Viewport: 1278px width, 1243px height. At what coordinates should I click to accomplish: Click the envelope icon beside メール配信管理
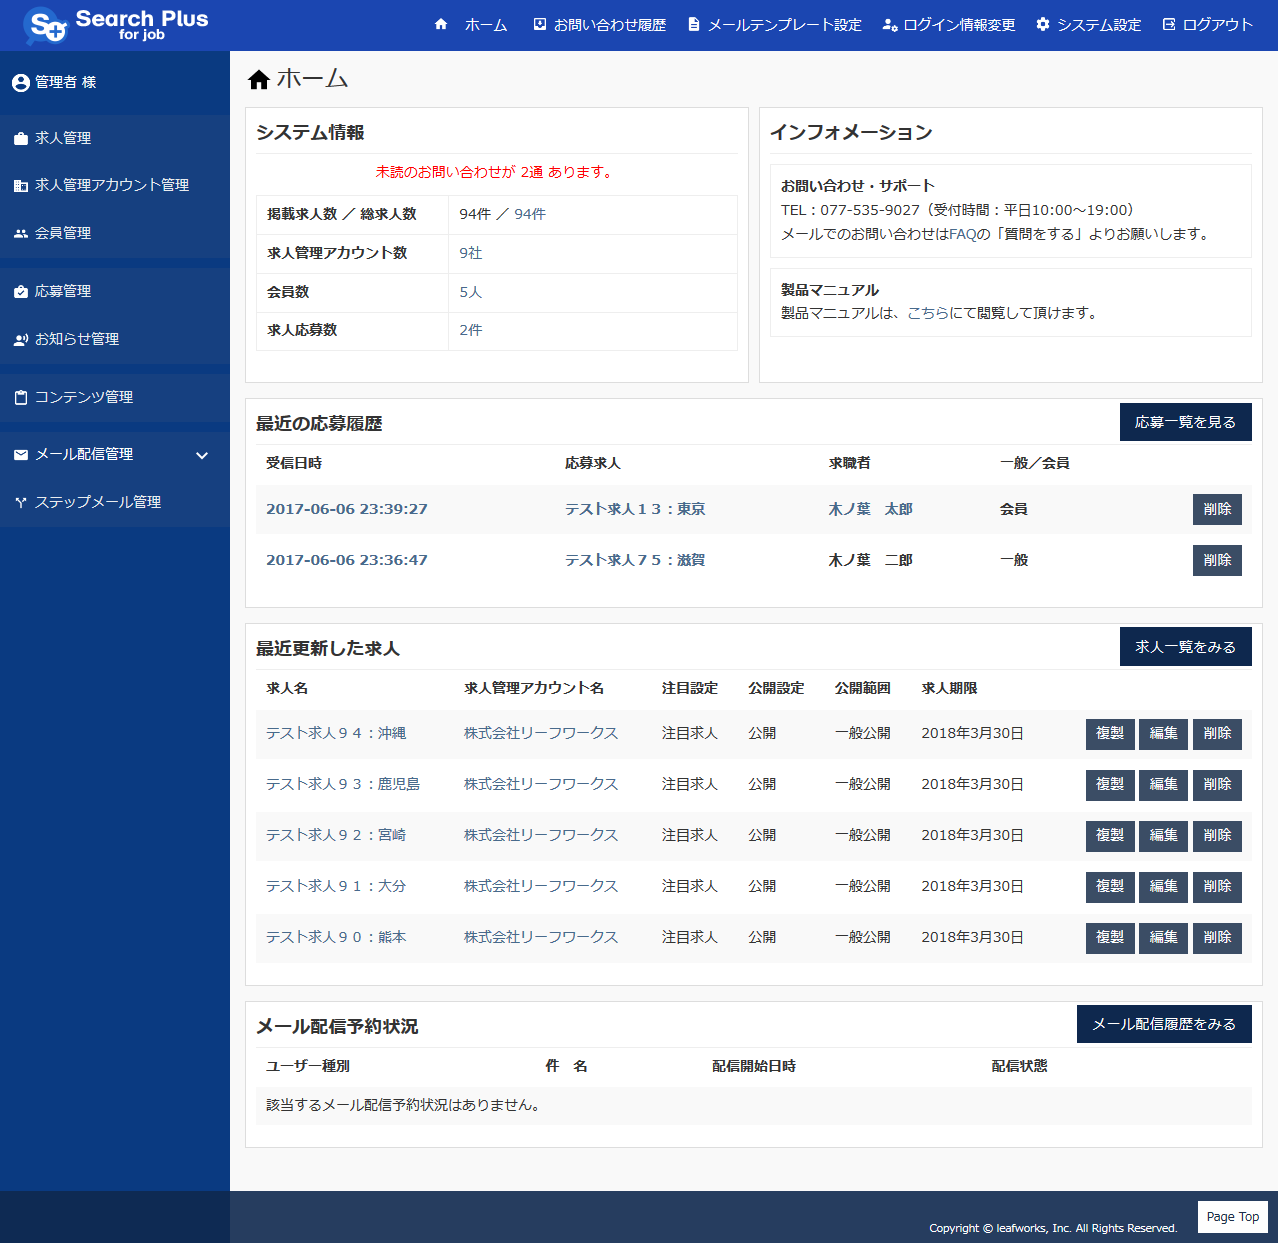click(20, 455)
